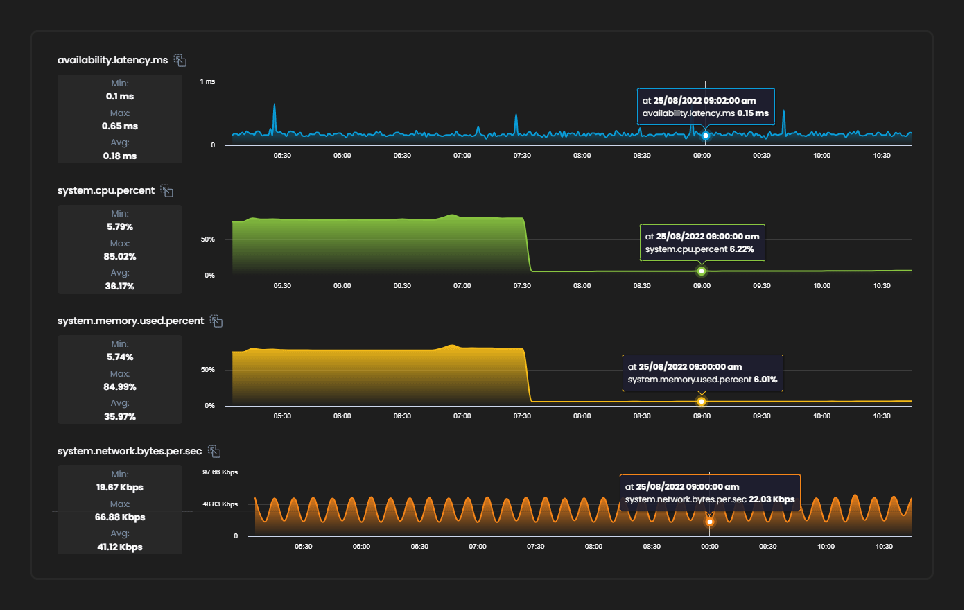Select the yellow data point on memory chart
Screen dimensions: 964x610
click(x=701, y=402)
